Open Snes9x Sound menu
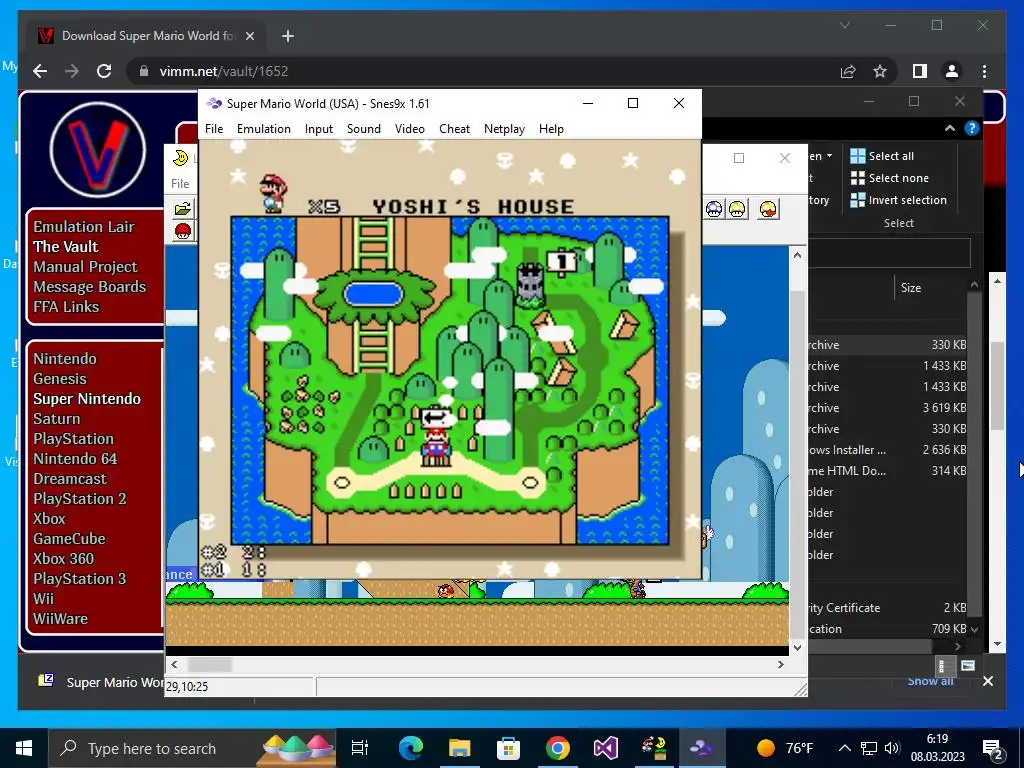Image resolution: width=1024 pixels, height=768 pixels. tap(364, 129)
